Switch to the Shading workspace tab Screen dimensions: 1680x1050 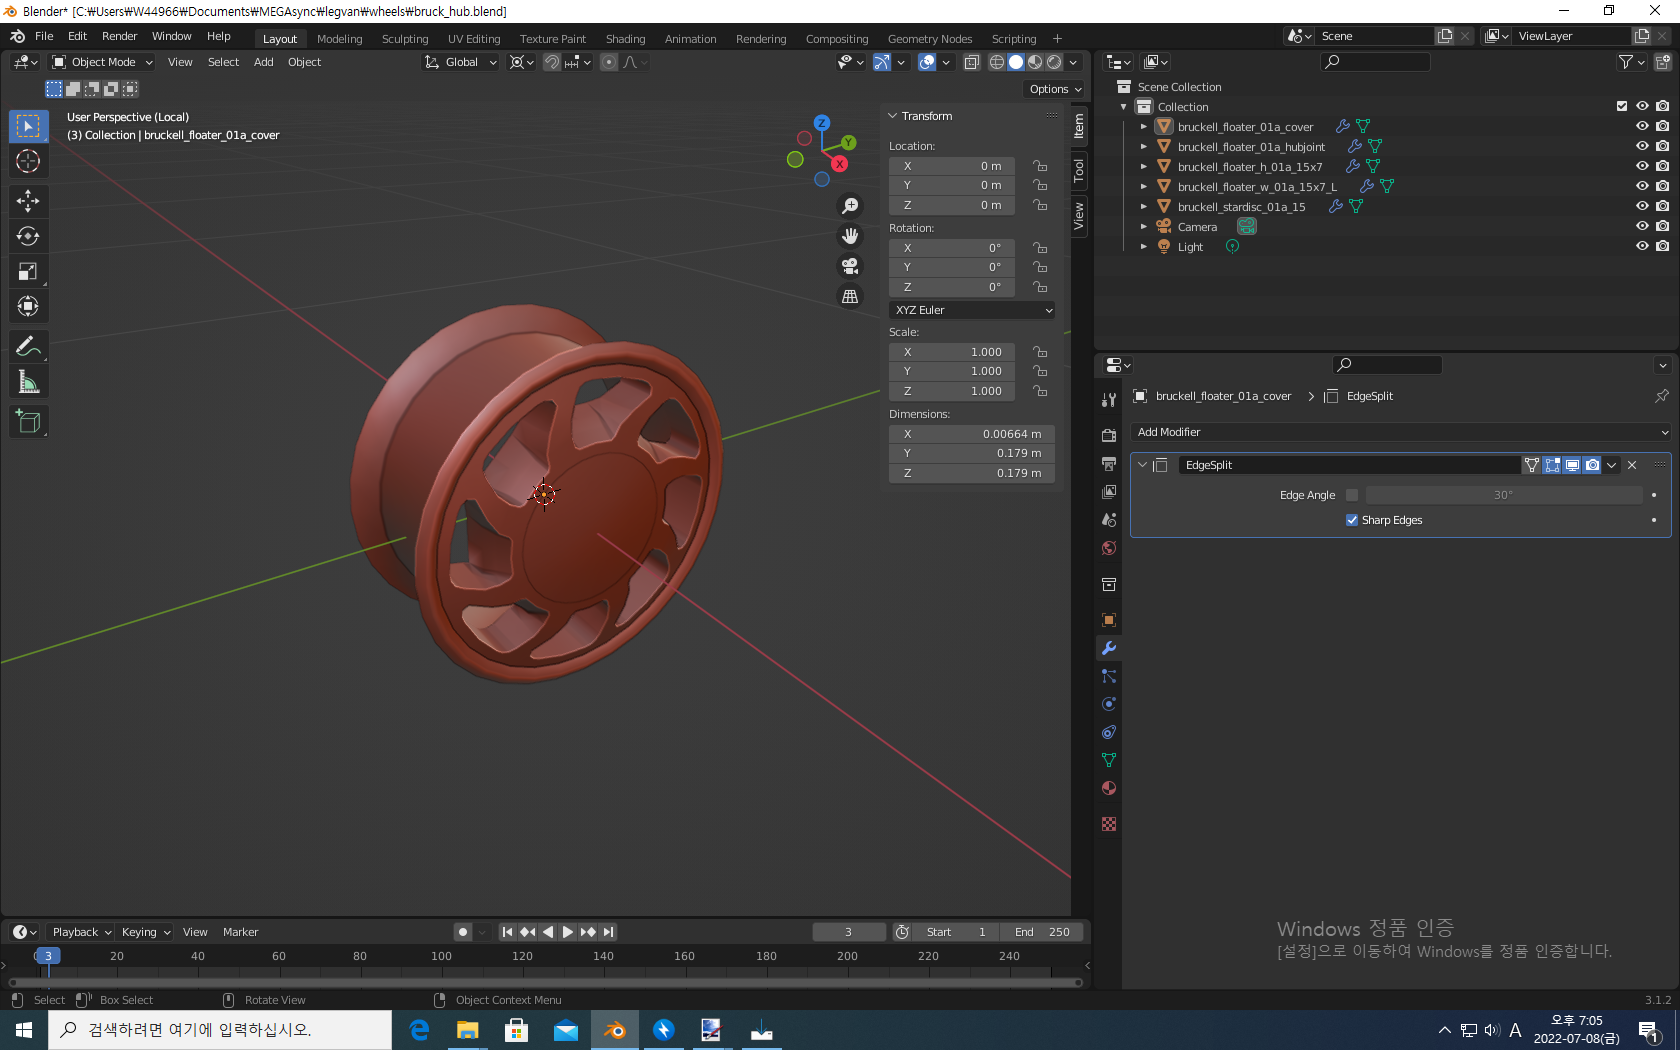(625, 39)
